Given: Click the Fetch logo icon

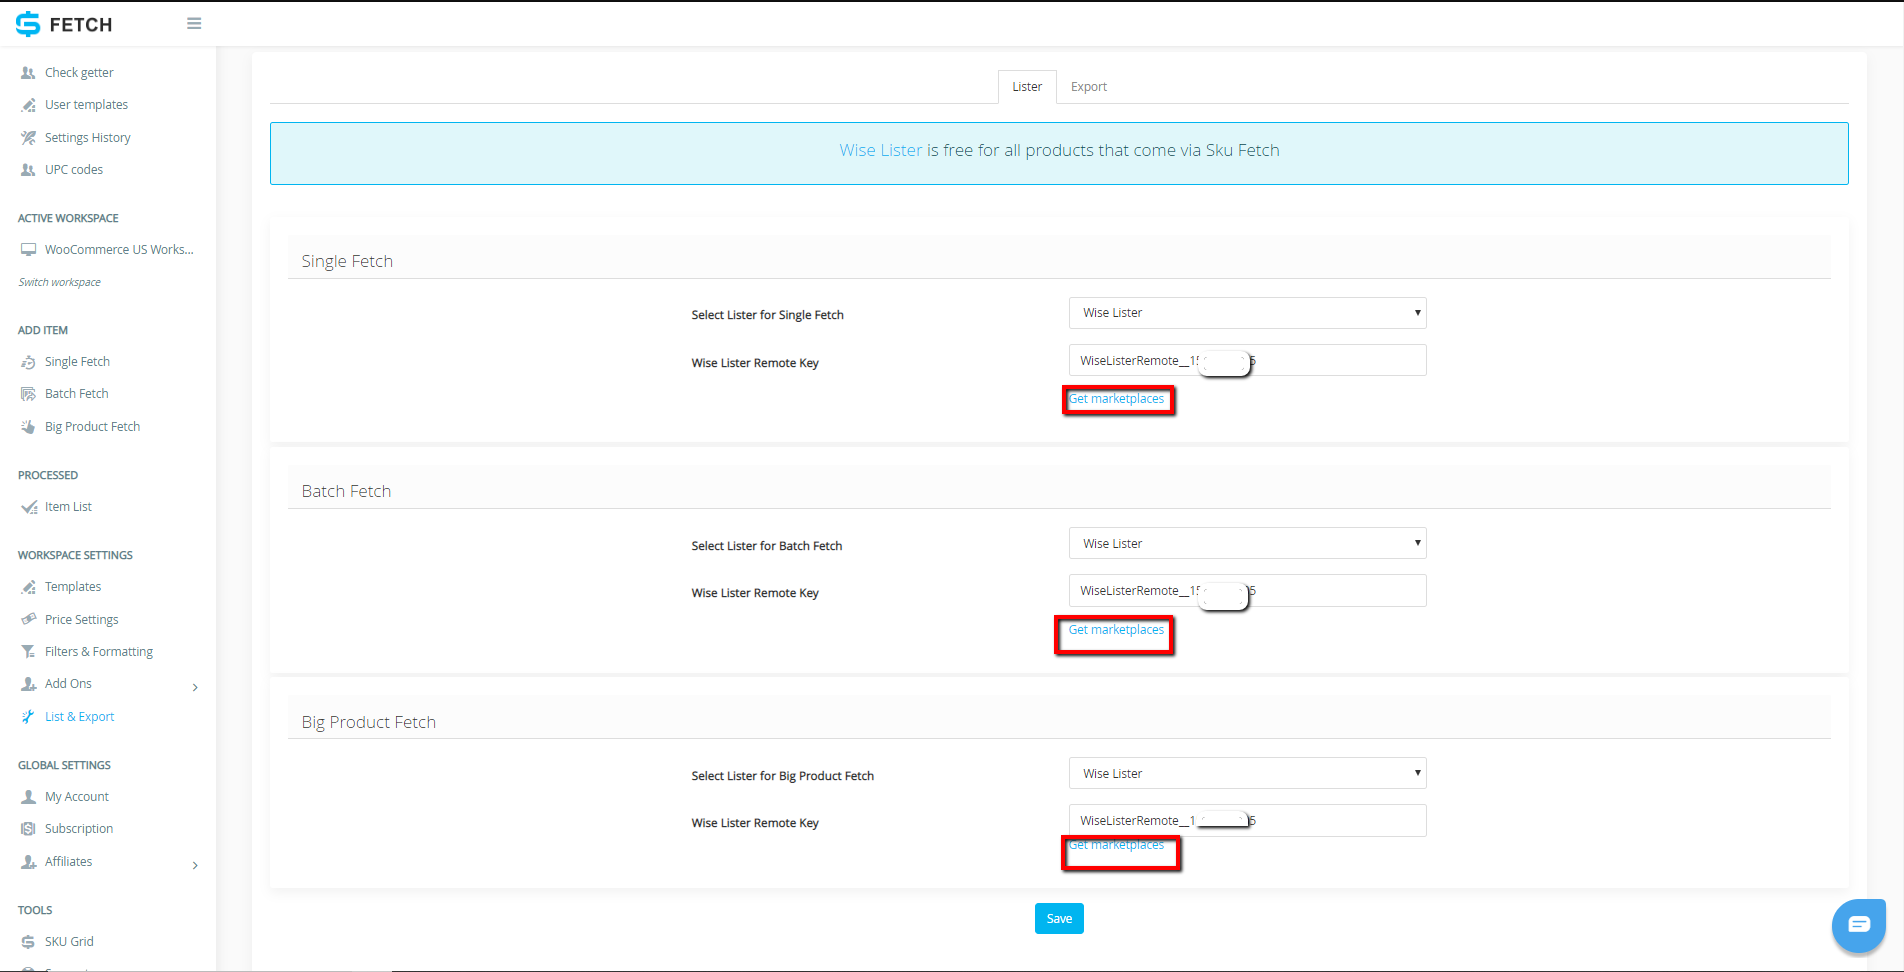Looking at the screenshot, I should point(28,24).
